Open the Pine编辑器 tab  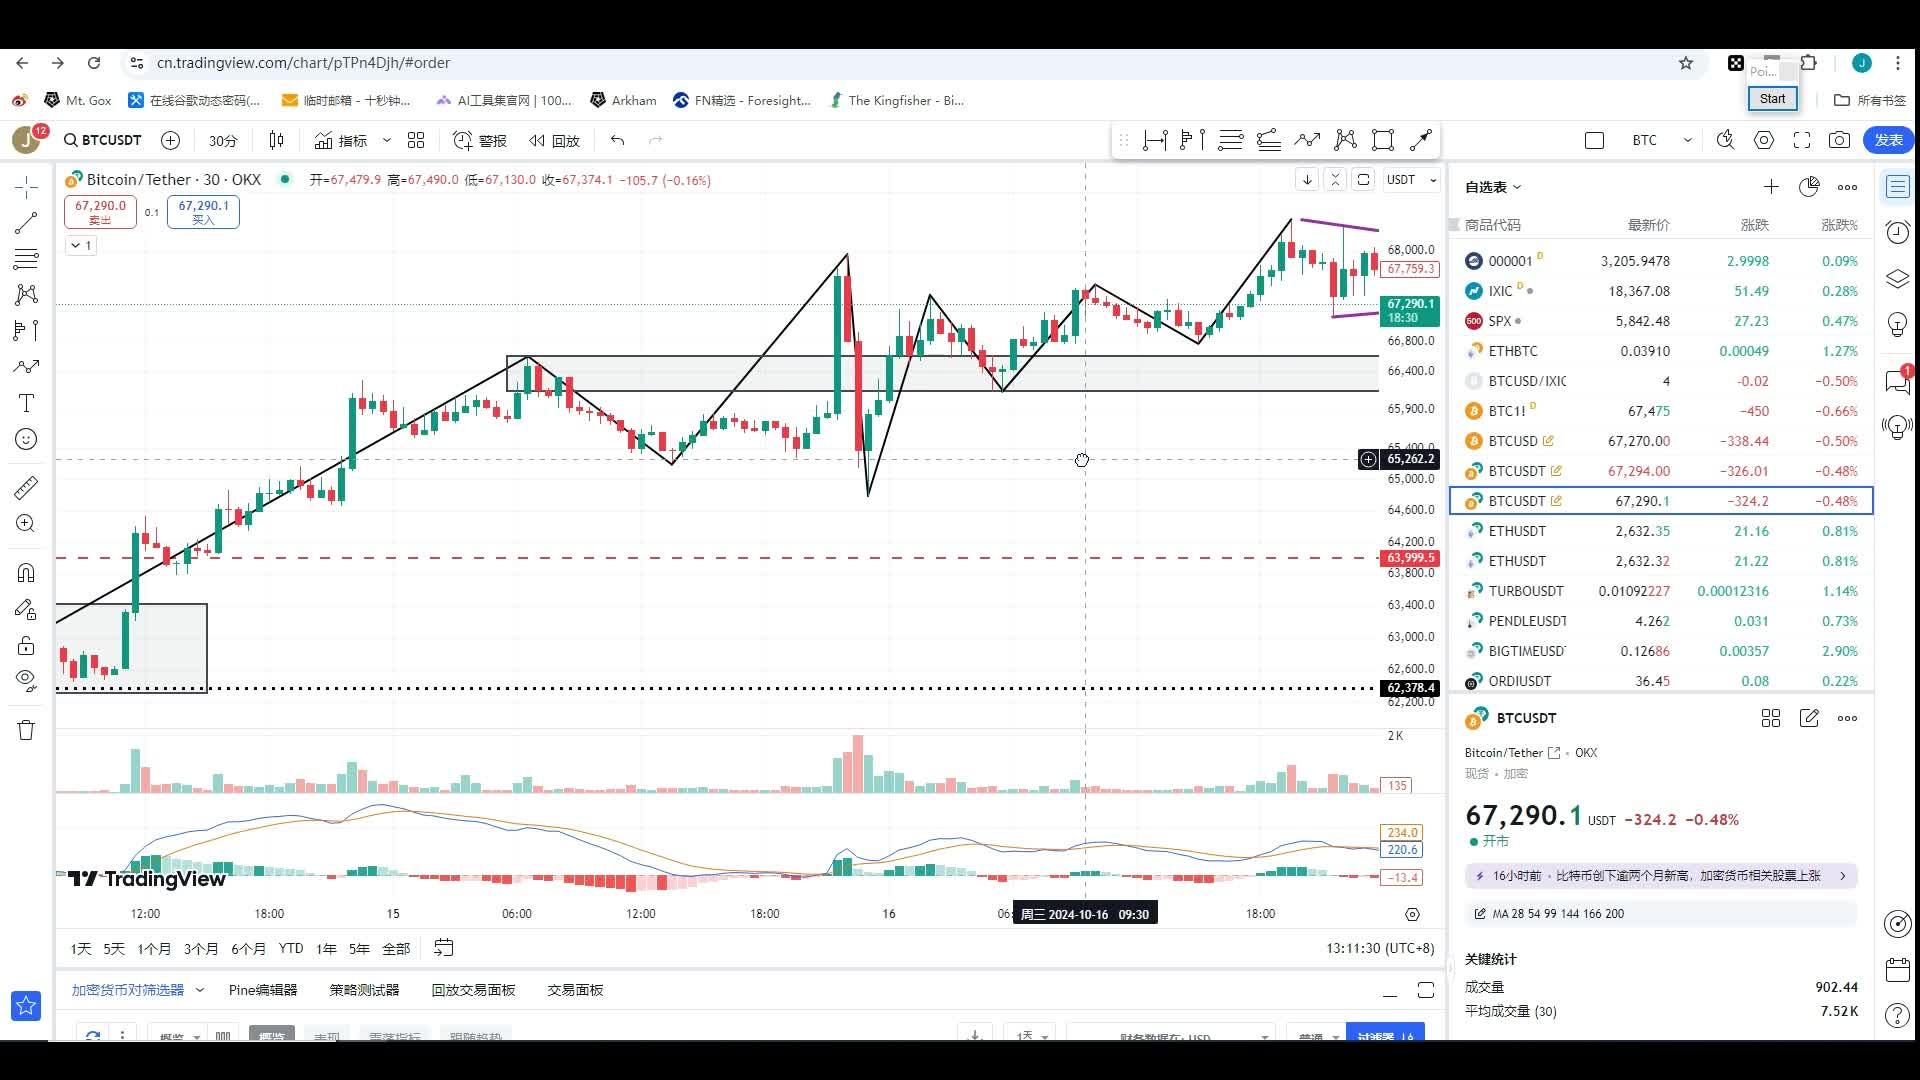(263, 990)
